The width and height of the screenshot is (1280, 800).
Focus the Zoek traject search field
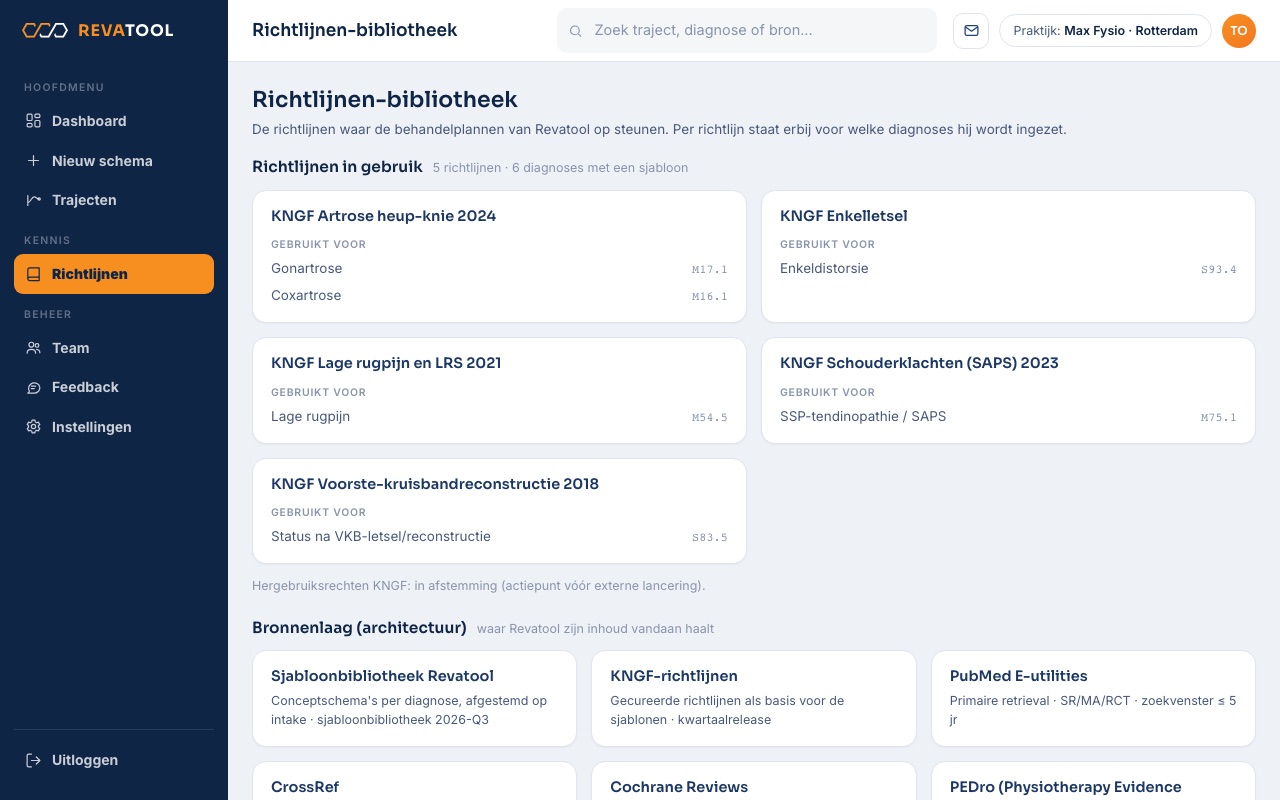(x=747, y=31)
